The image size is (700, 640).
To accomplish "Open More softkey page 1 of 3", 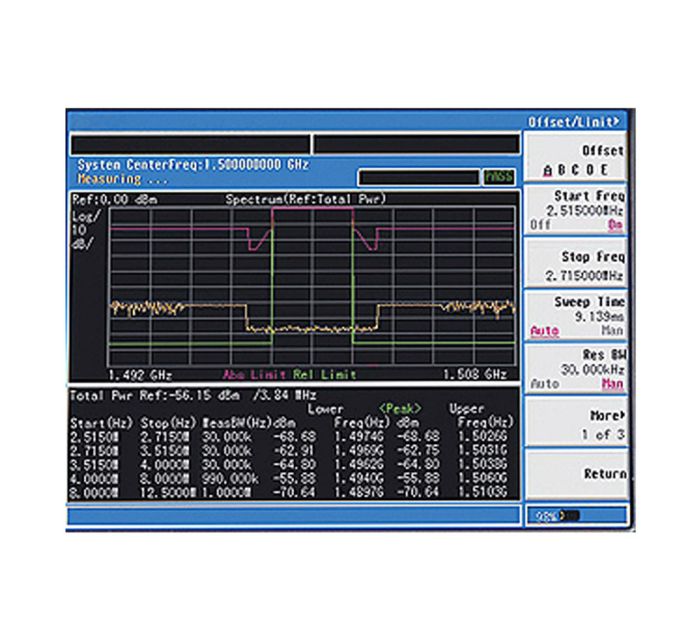I will pos(577,422).
